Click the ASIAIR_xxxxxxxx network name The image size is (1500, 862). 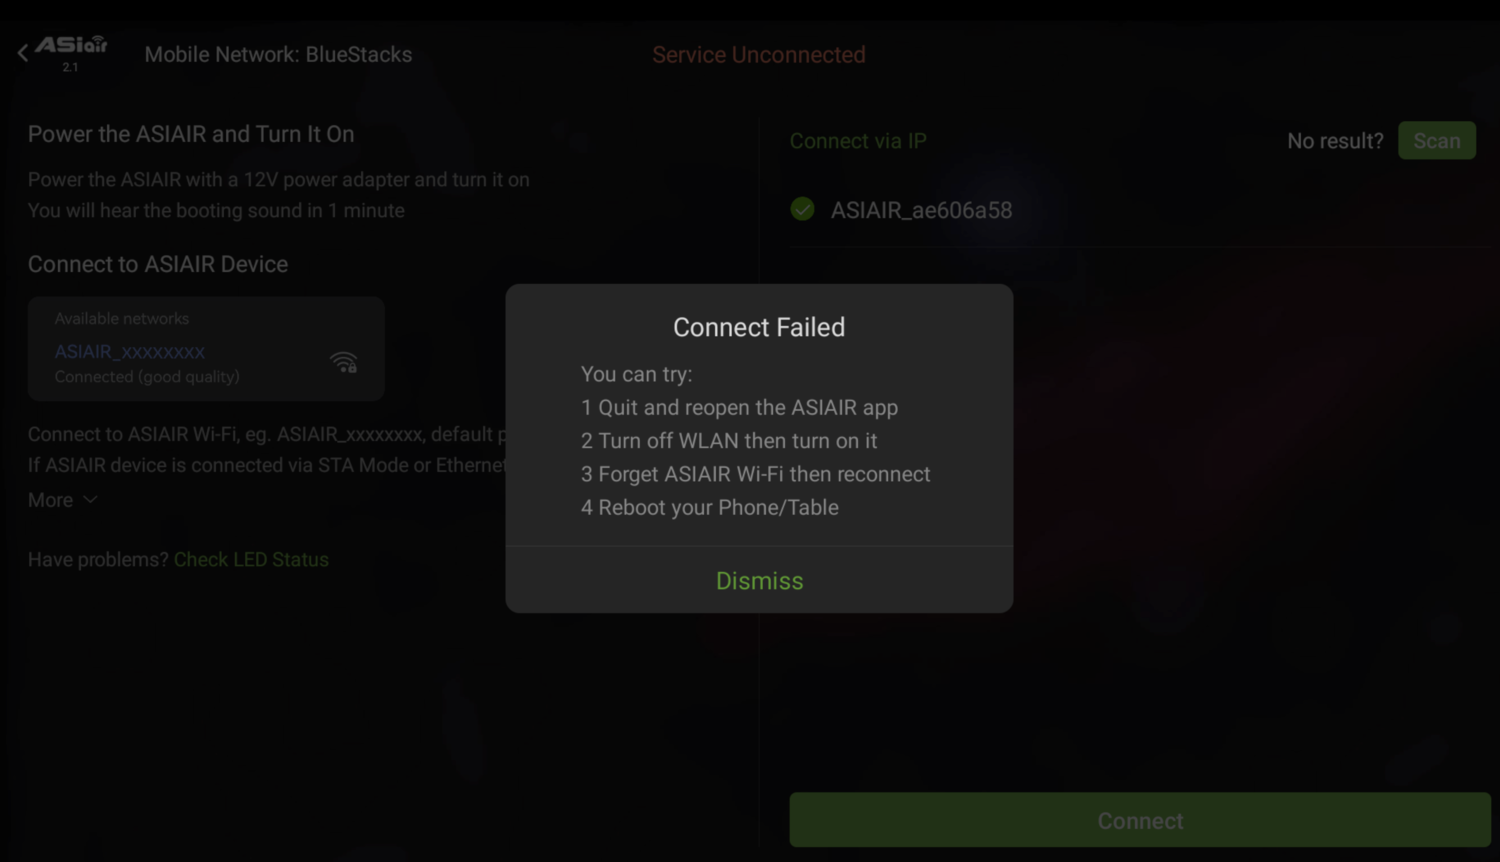pos(130,352)
